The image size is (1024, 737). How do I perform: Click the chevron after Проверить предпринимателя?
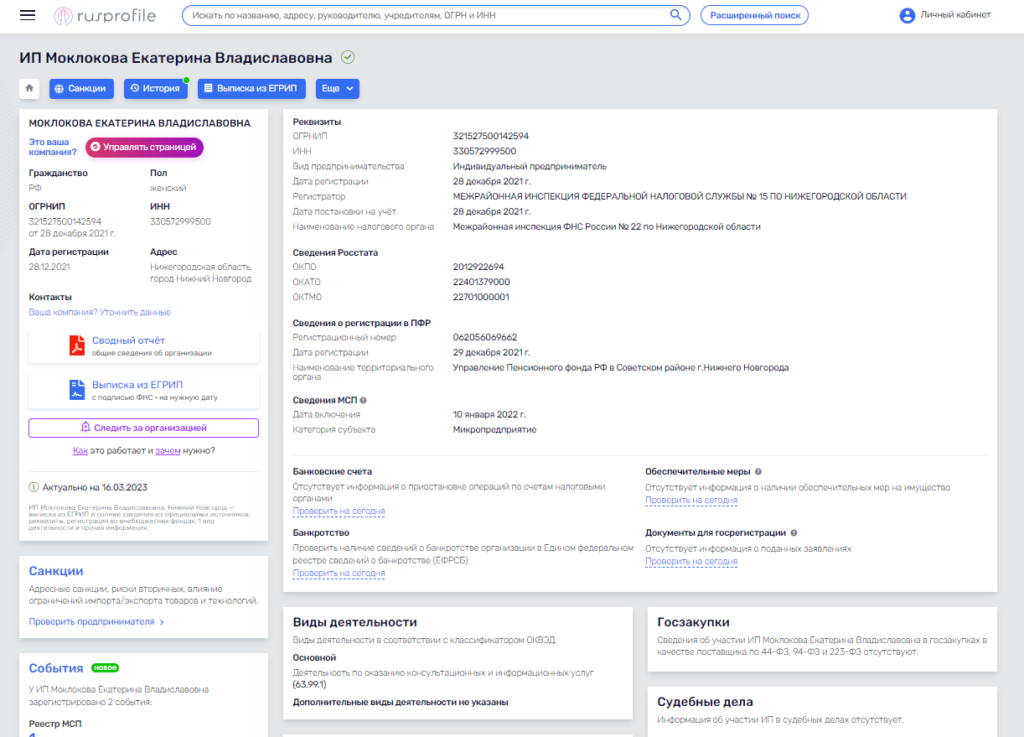pyautogui.click(x=162, y=622)
